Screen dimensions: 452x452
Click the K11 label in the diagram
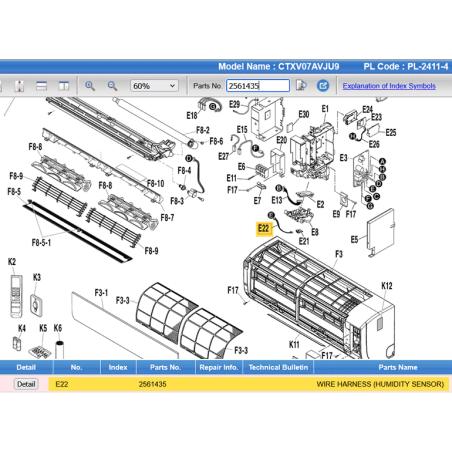coord(294,345)
